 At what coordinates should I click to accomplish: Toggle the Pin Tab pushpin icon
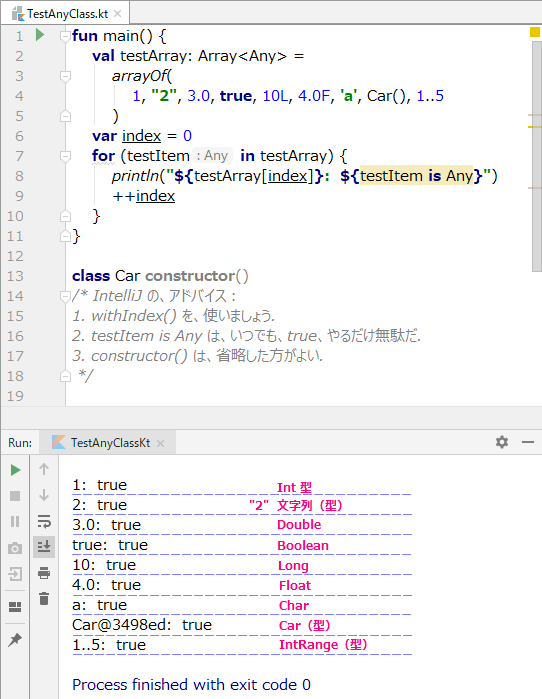(15, 639)
